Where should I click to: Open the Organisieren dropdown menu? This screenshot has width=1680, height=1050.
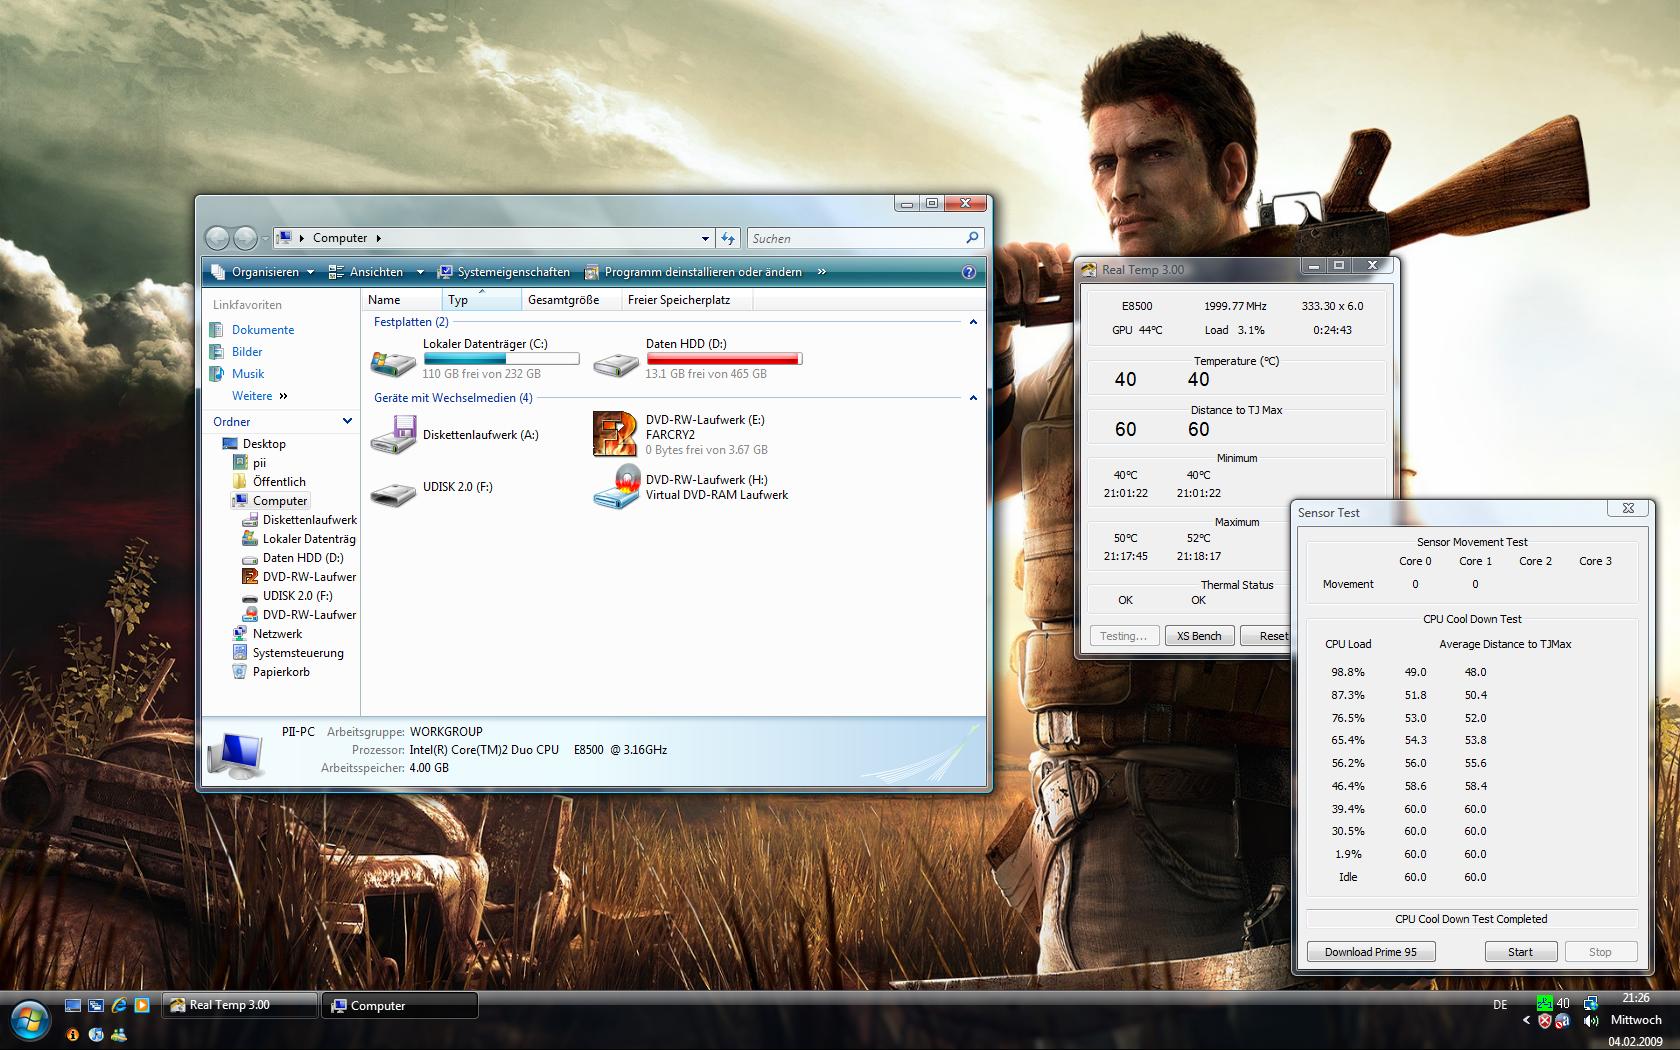(x=263, y=272)
